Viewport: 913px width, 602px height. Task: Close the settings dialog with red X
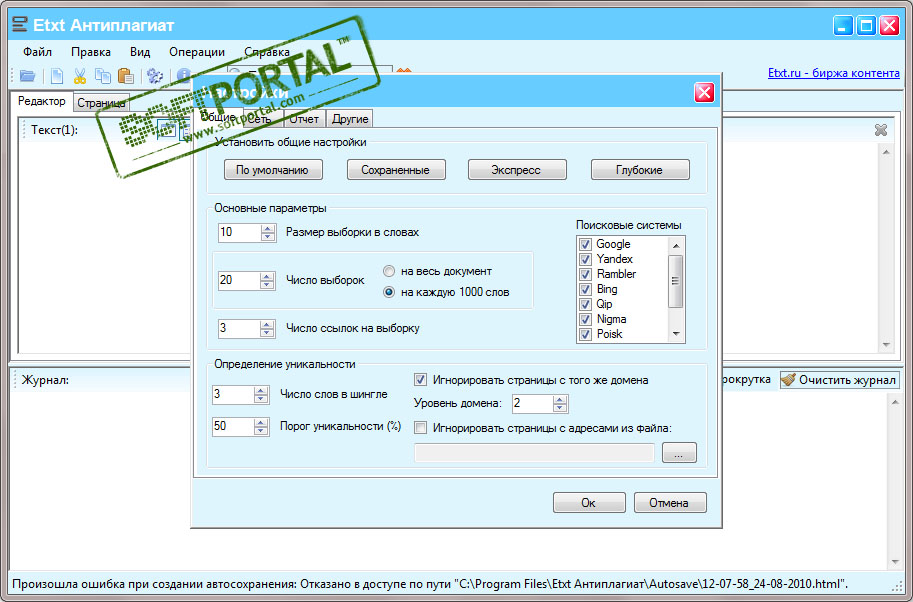pyautogui.click(x=704, y=92)
